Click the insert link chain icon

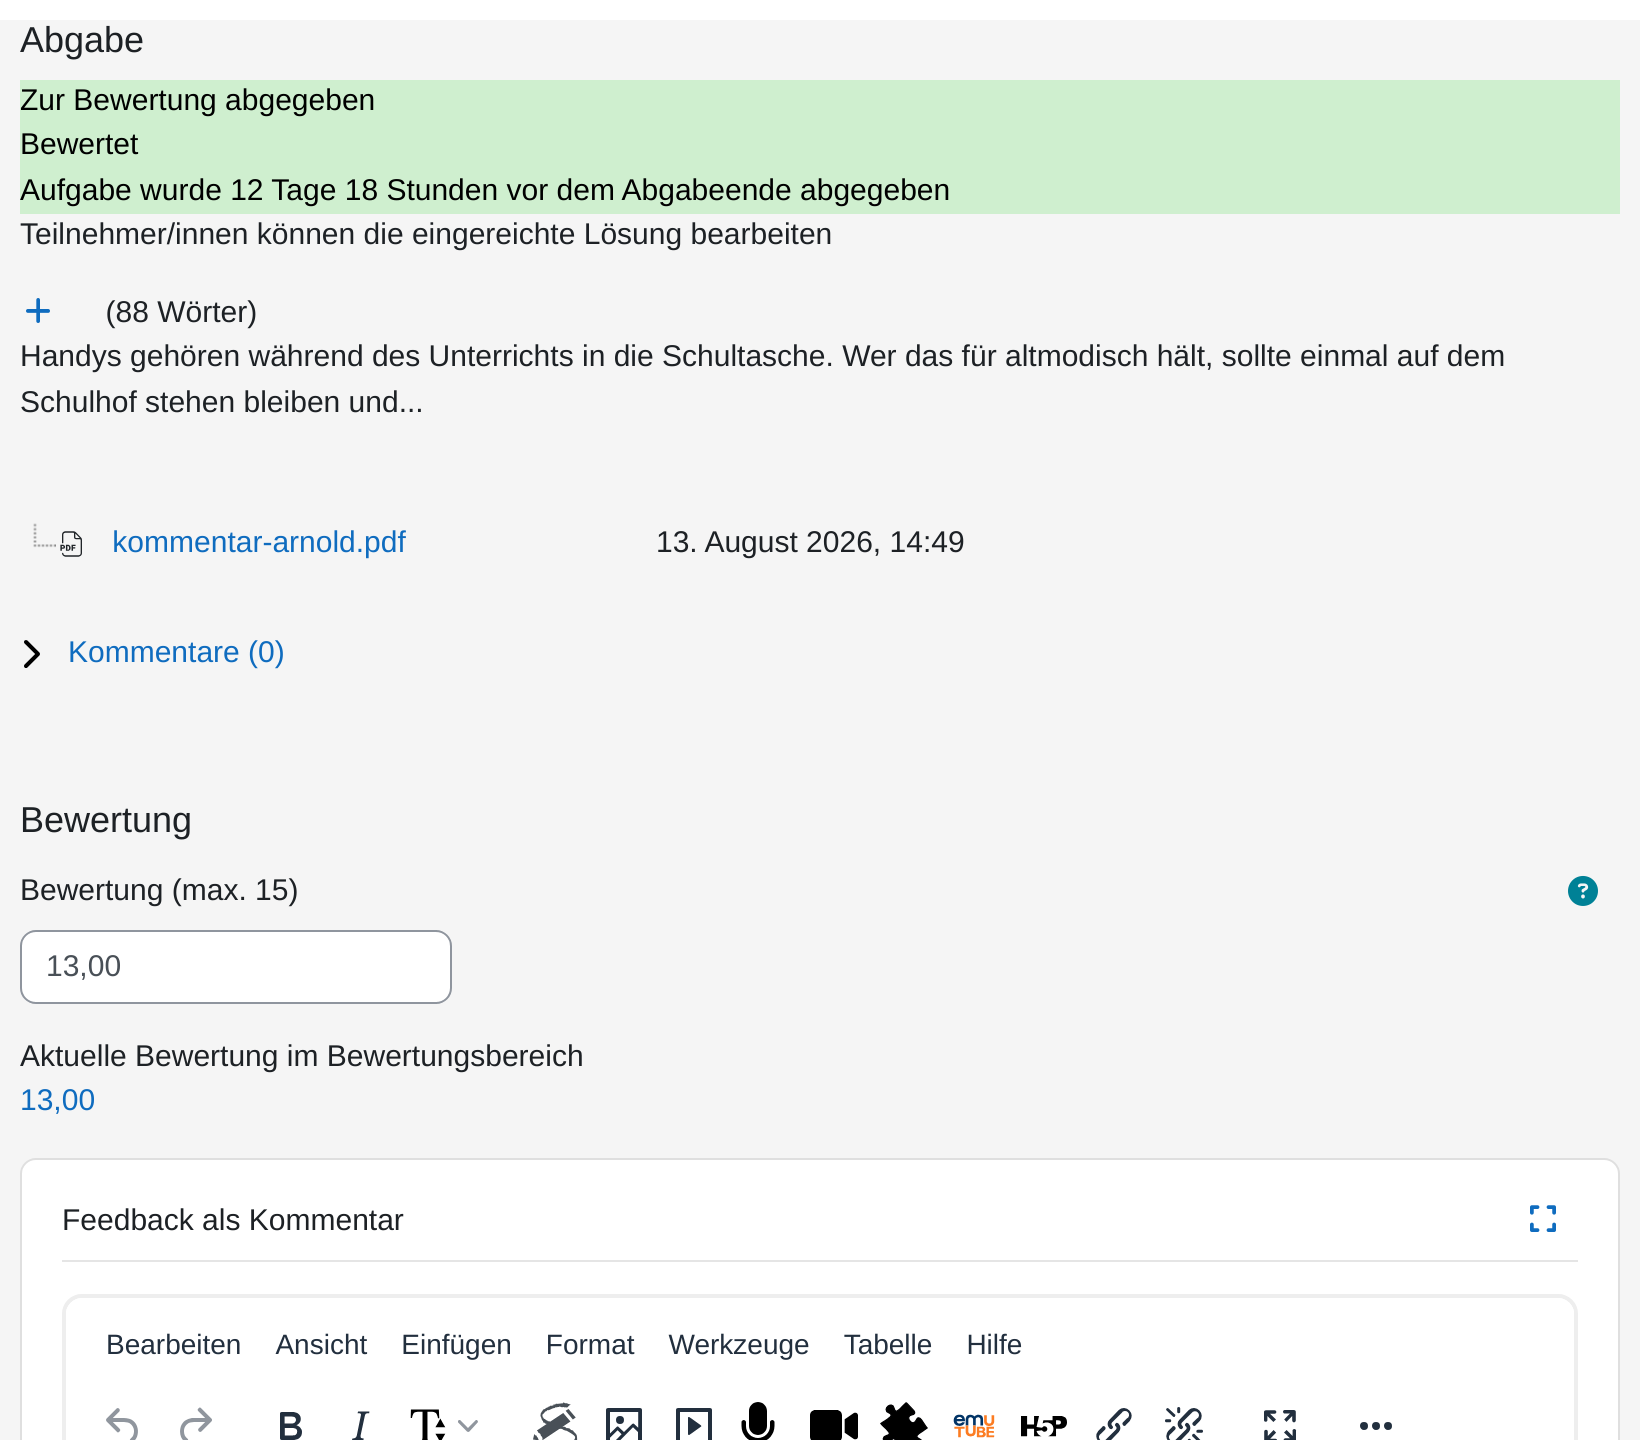pyautogui.click(x=1114, y=1424)
